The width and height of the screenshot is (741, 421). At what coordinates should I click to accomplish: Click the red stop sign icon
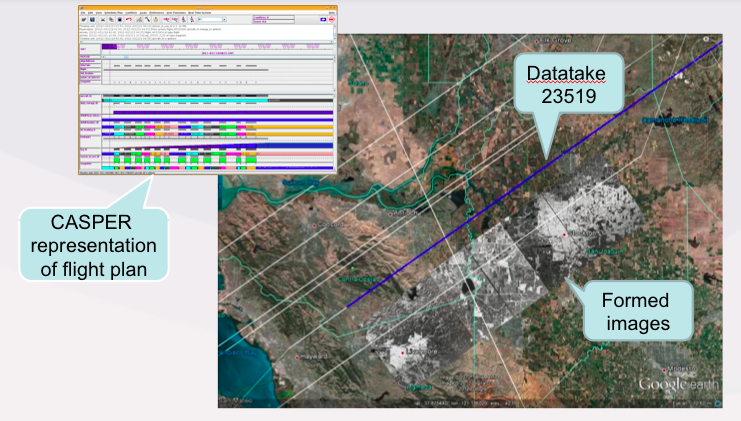(x=332, y=20)
